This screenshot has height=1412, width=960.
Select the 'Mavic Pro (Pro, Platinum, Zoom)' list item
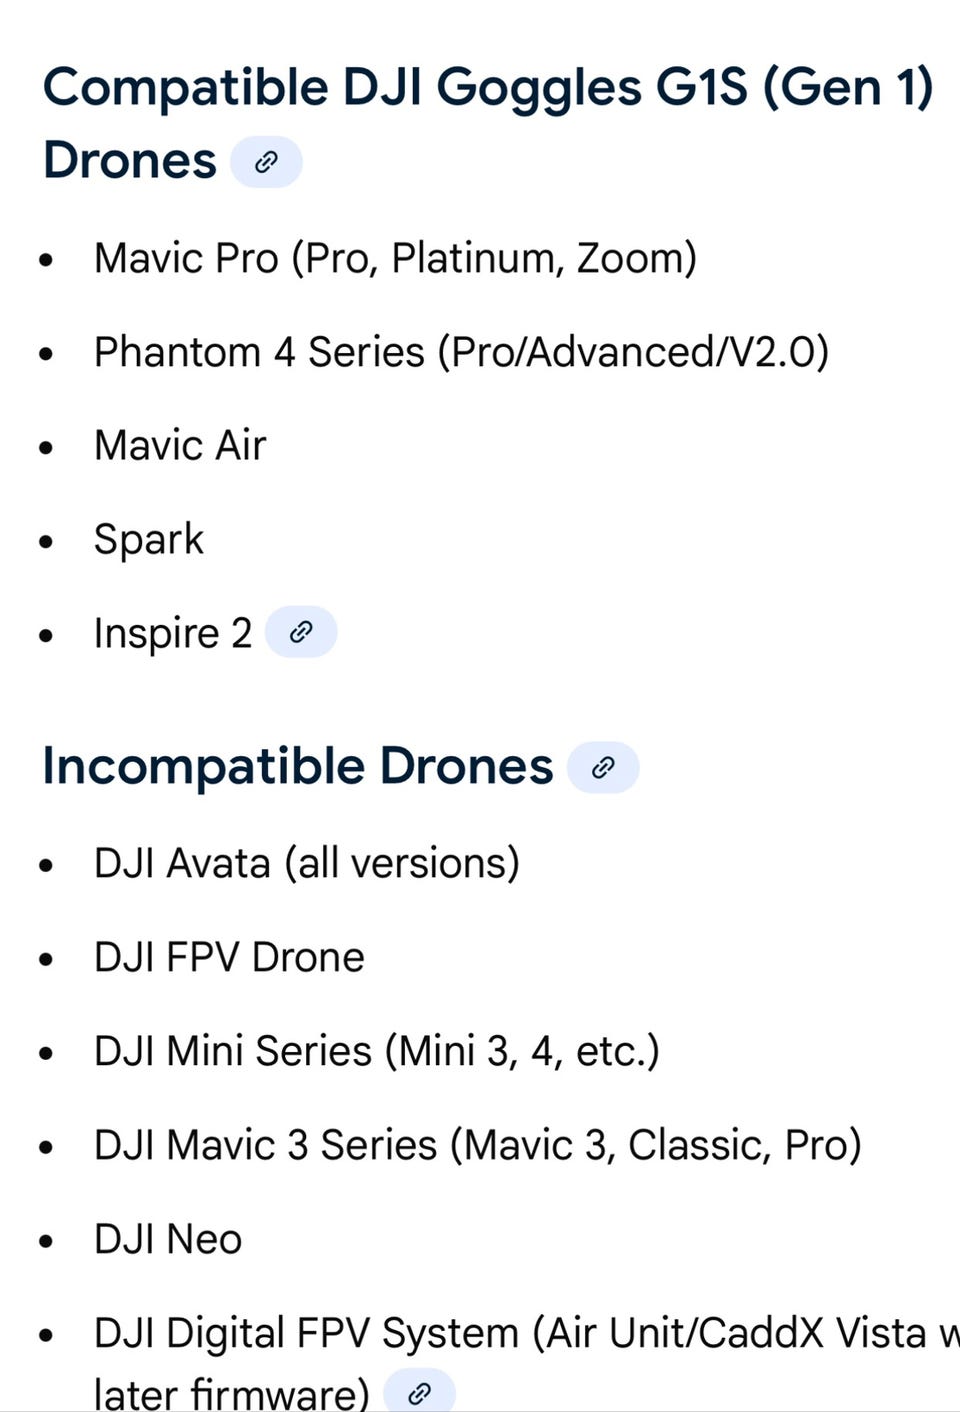(395, 258)
